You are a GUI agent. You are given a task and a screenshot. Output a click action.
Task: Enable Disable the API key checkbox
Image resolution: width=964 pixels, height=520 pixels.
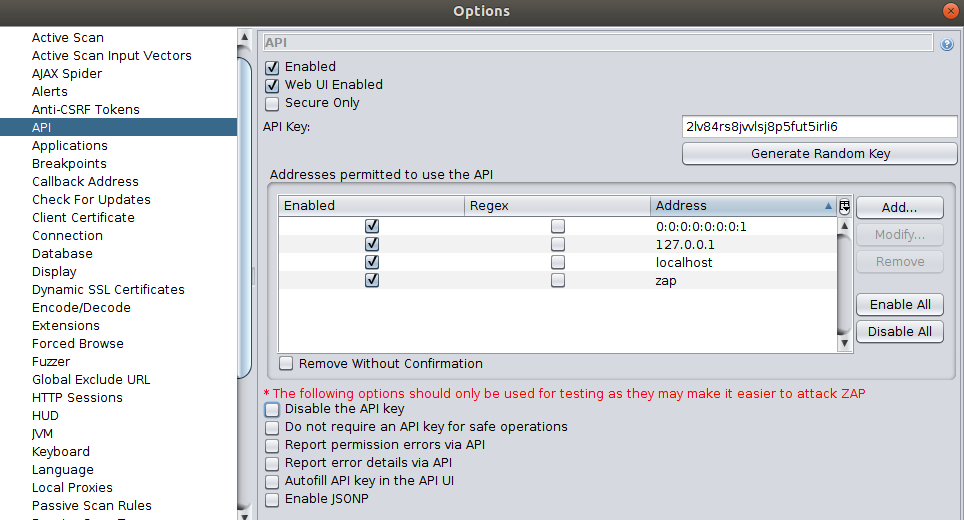[272, 409]
